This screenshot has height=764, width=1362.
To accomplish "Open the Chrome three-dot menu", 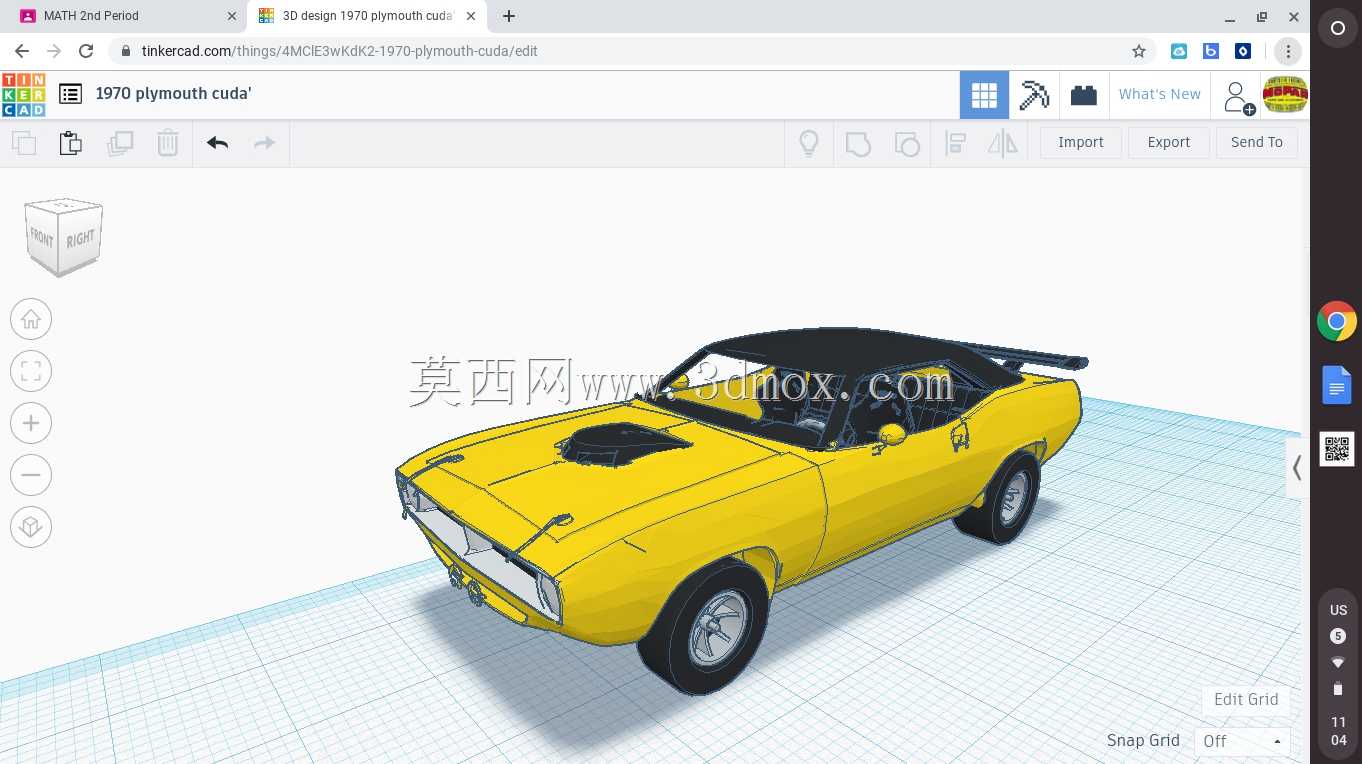I will 1288,51.
